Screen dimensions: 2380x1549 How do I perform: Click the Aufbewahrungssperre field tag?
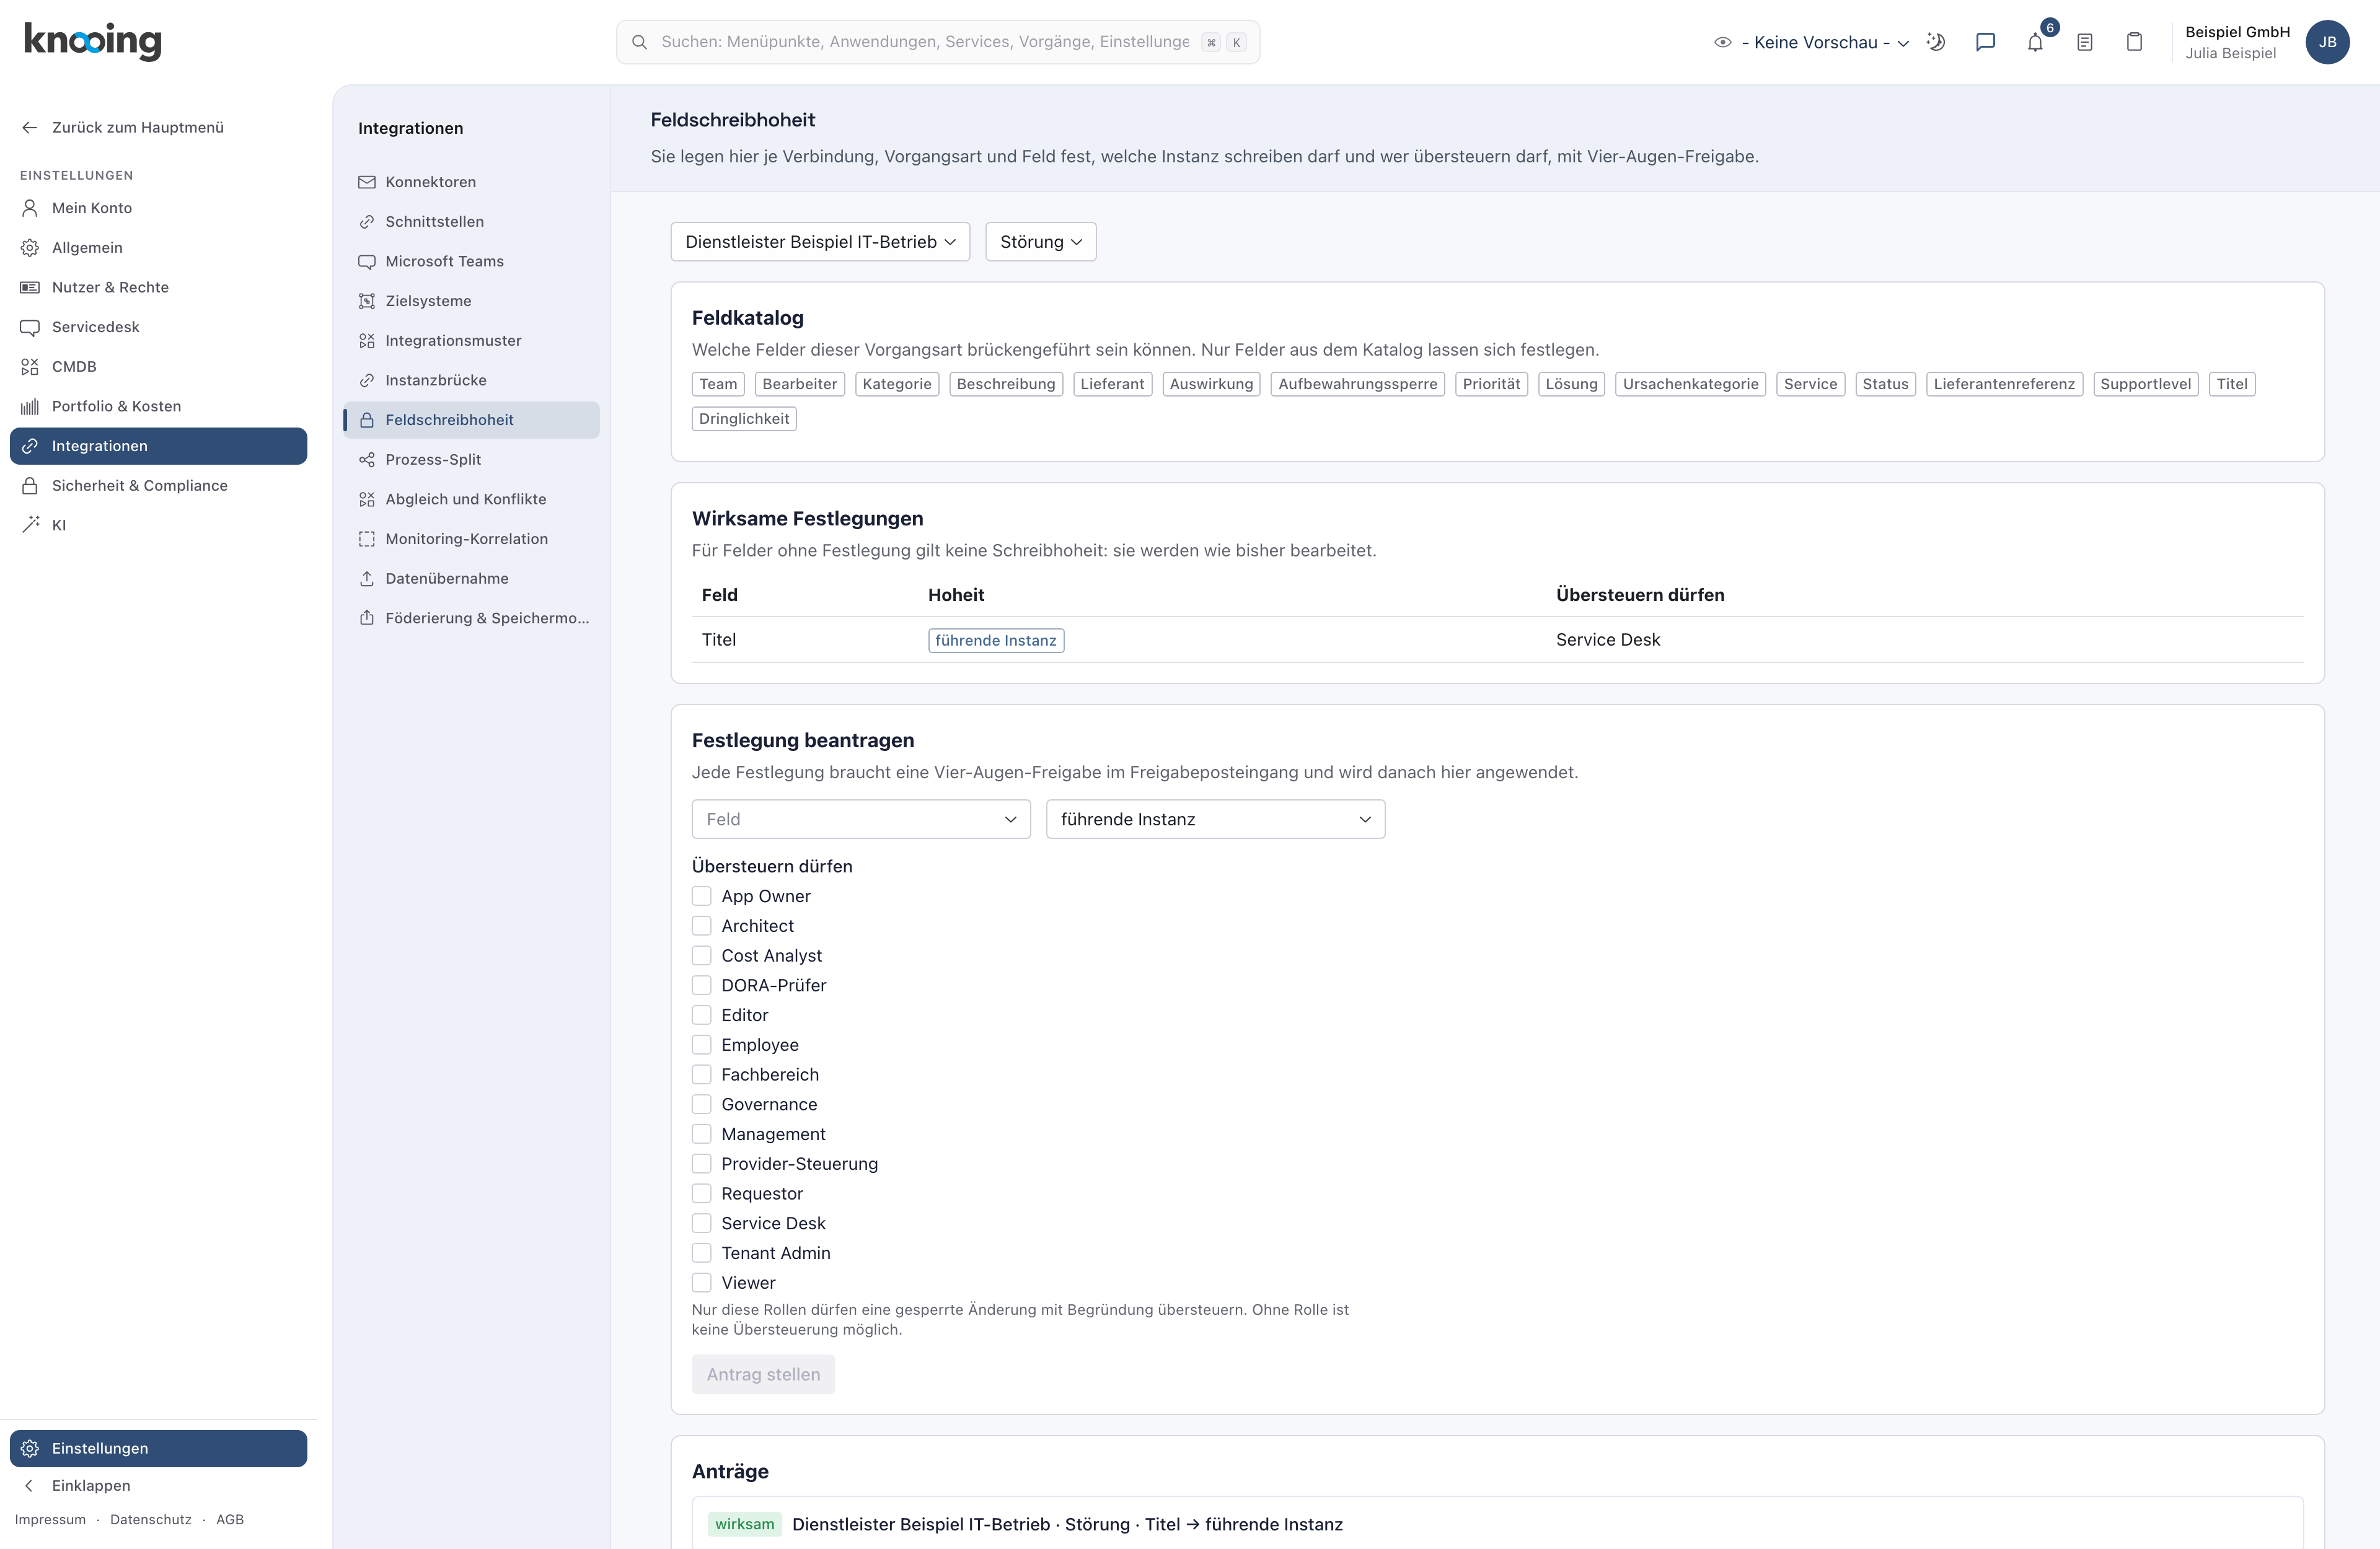pos(1357,384)
